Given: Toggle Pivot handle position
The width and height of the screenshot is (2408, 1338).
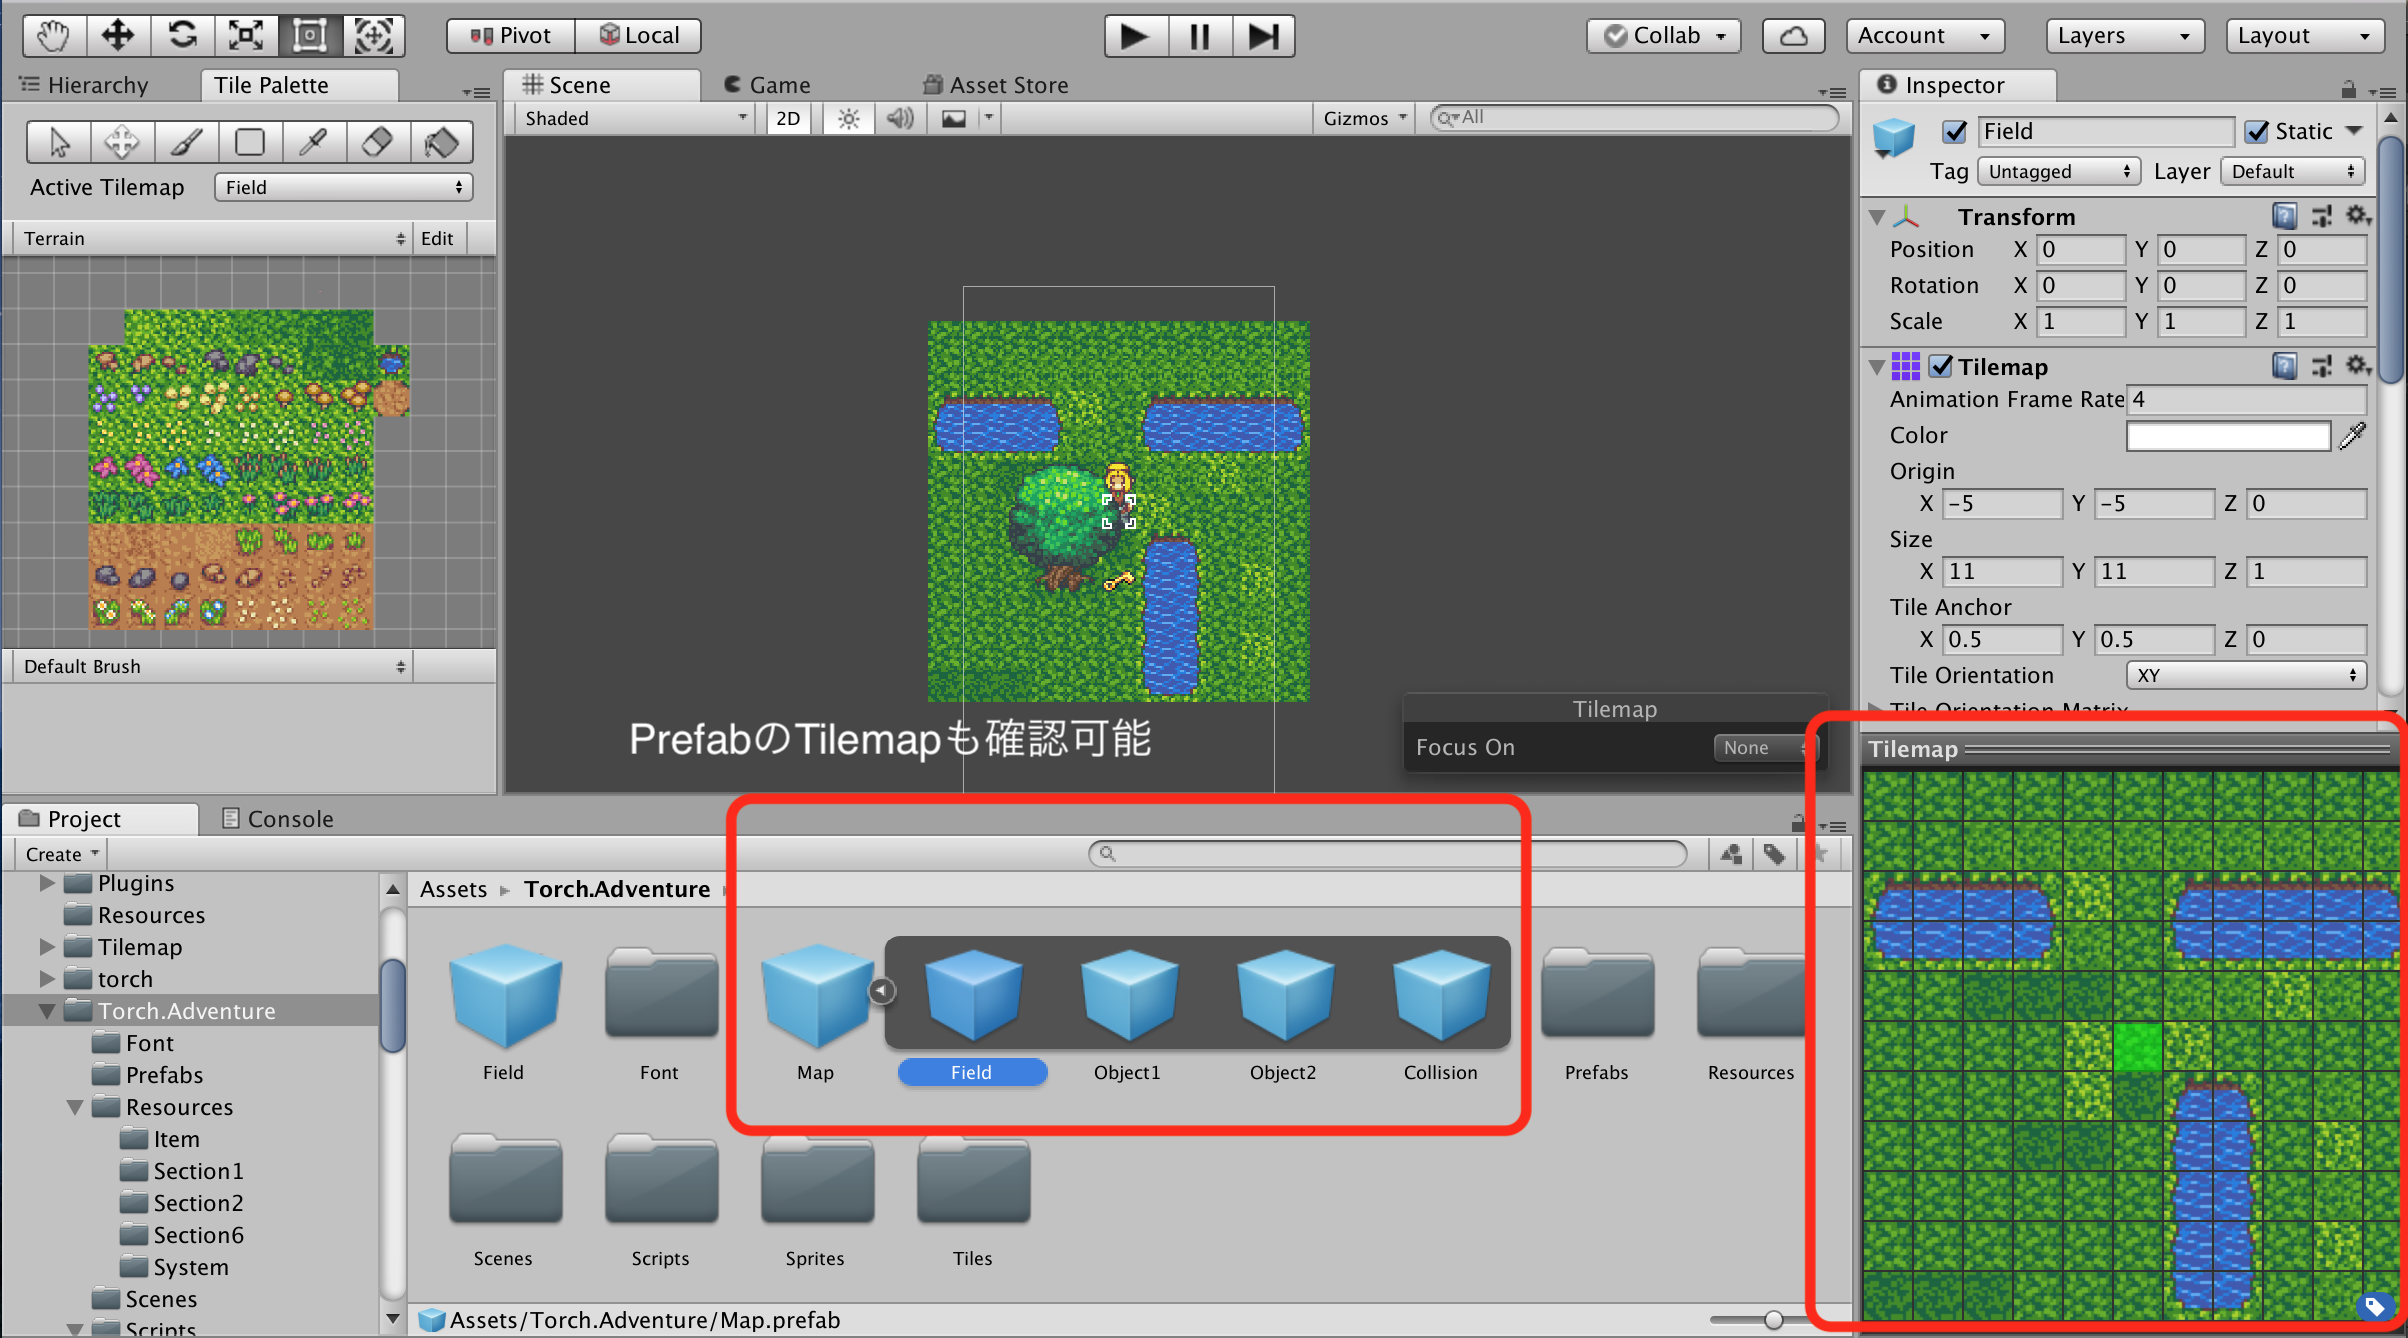Looking at the screenshot, I should [x=512, y=36].
